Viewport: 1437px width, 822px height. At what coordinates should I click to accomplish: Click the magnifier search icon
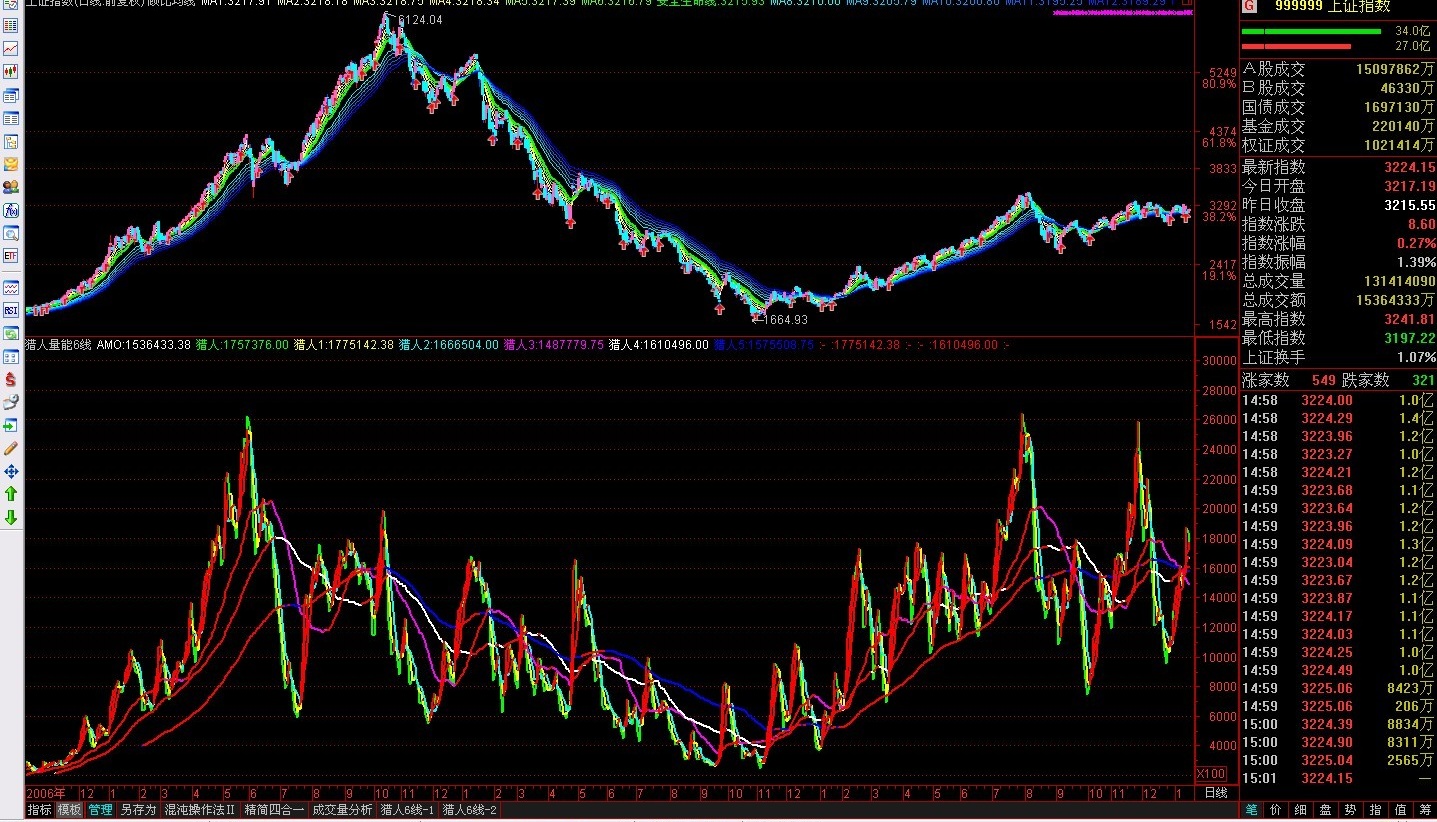[x=11, y=233]
